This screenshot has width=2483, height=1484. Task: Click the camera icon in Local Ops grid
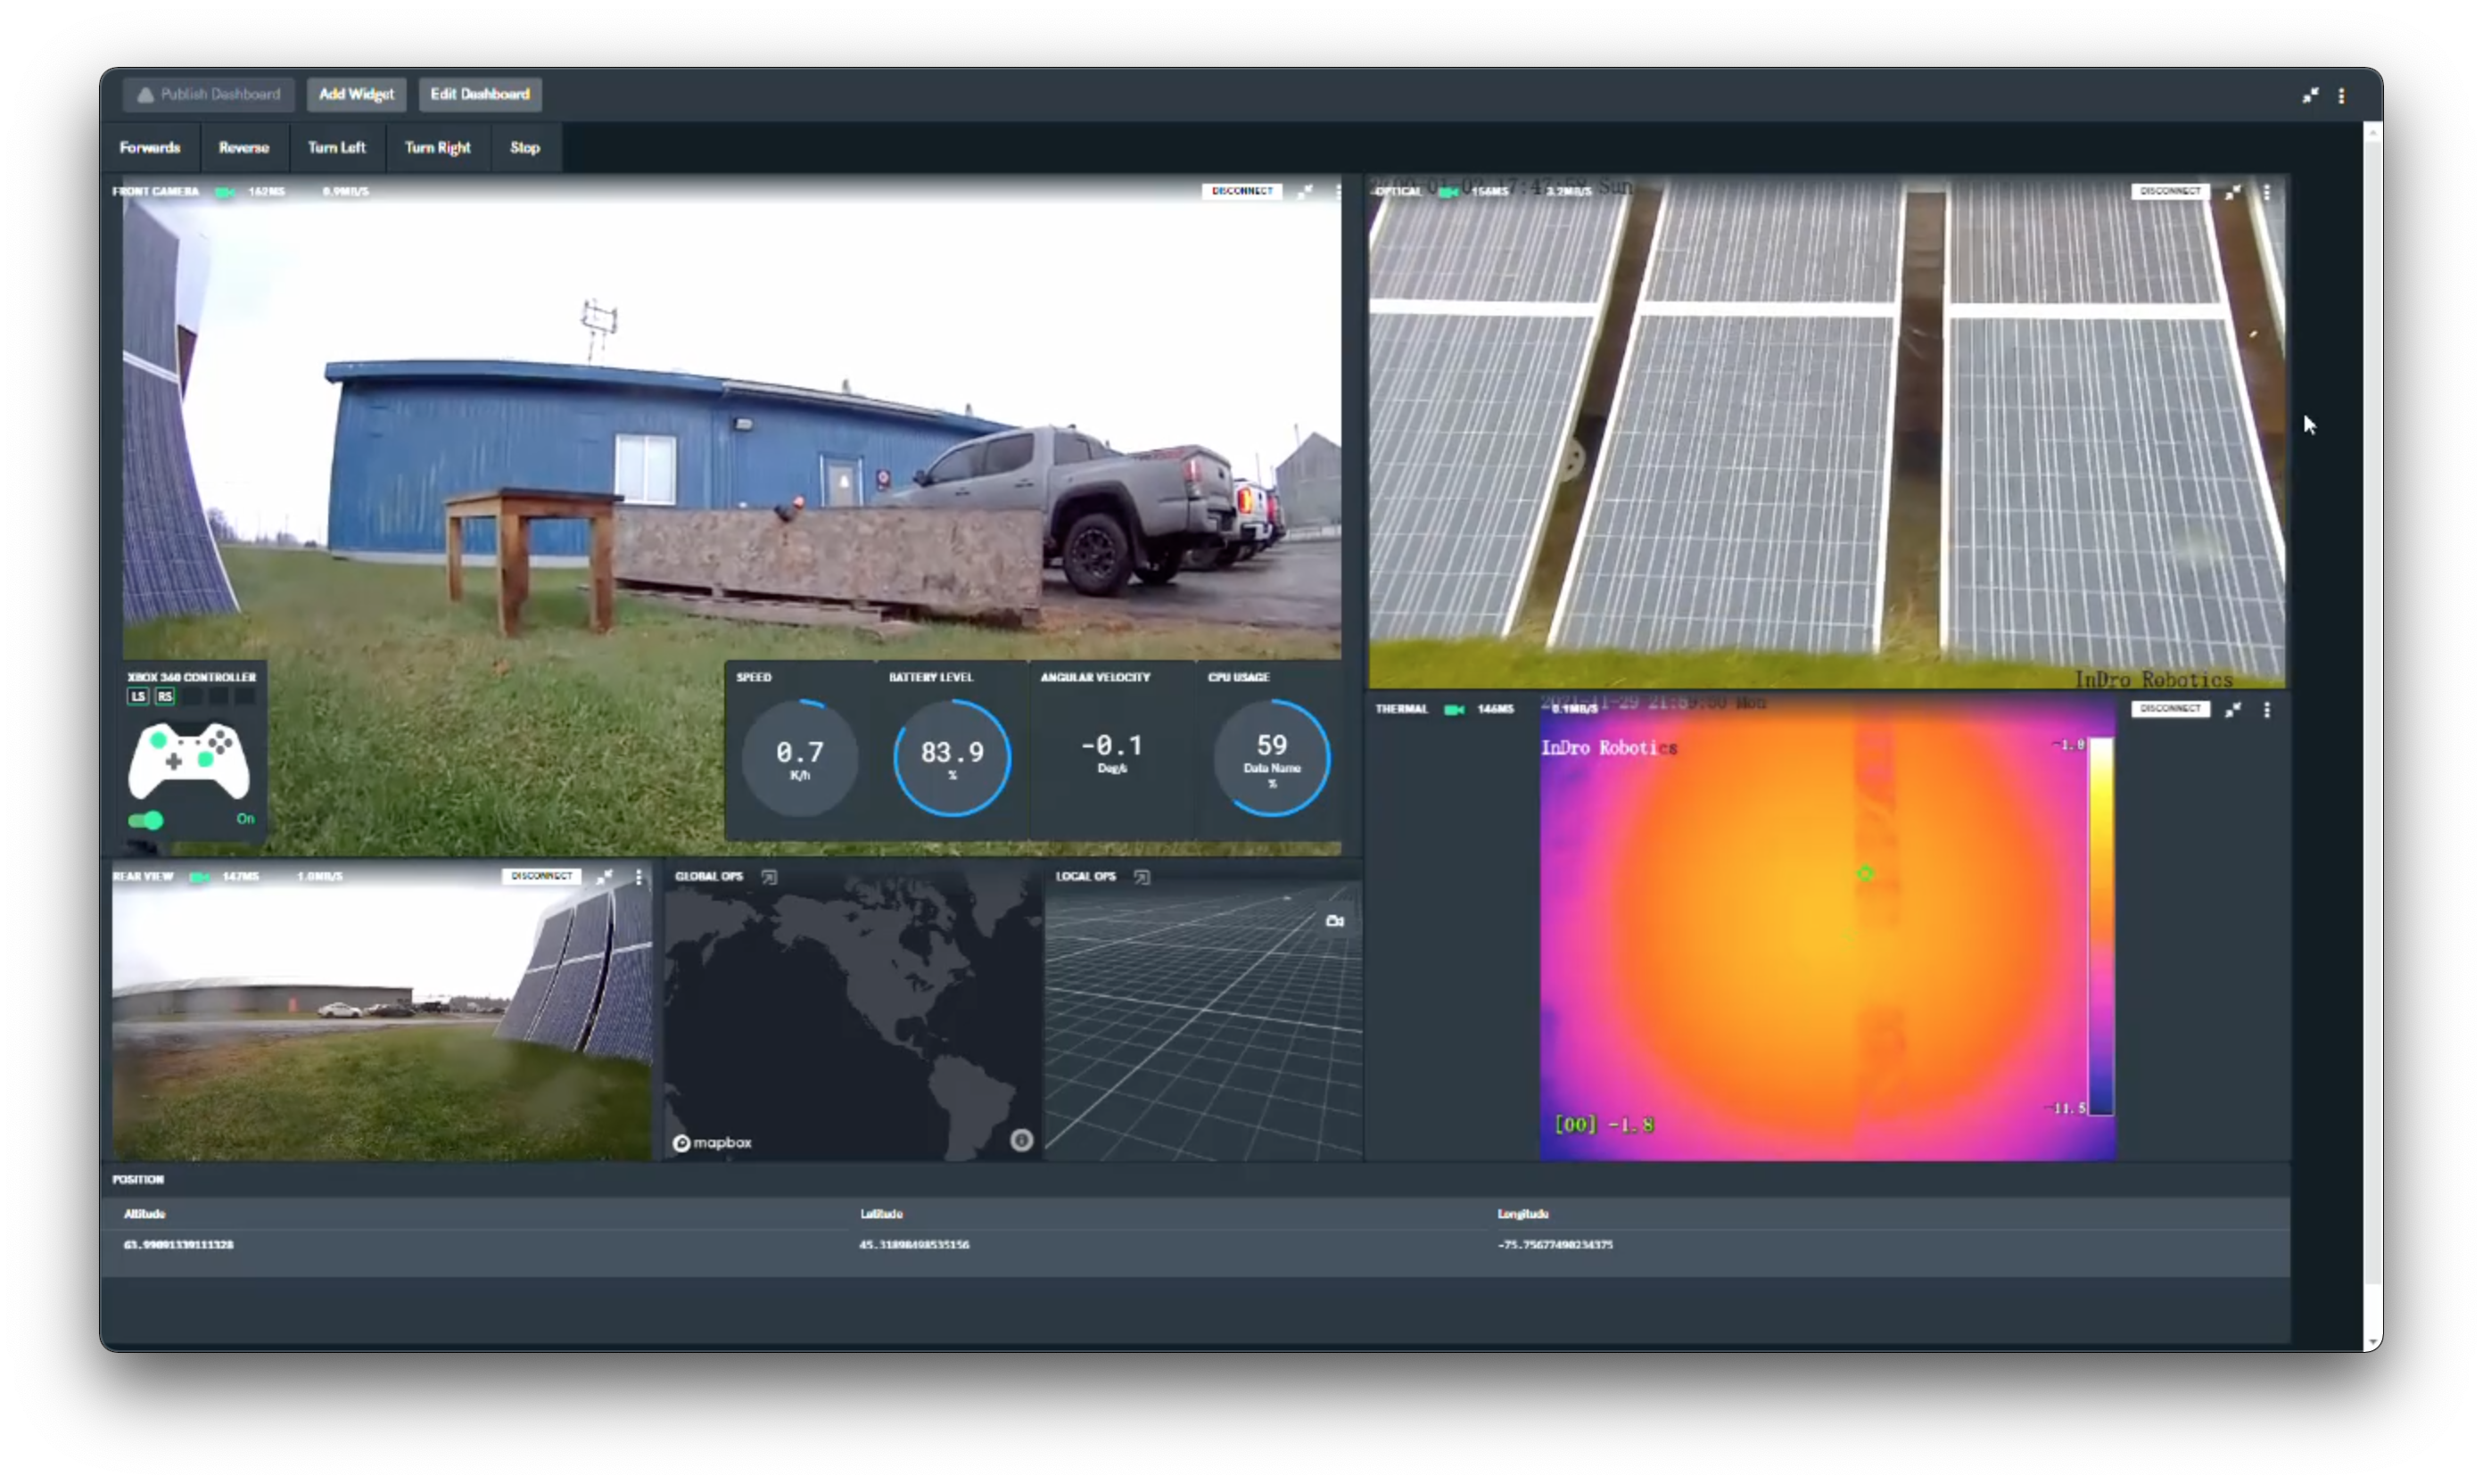tap(1334, 920)
